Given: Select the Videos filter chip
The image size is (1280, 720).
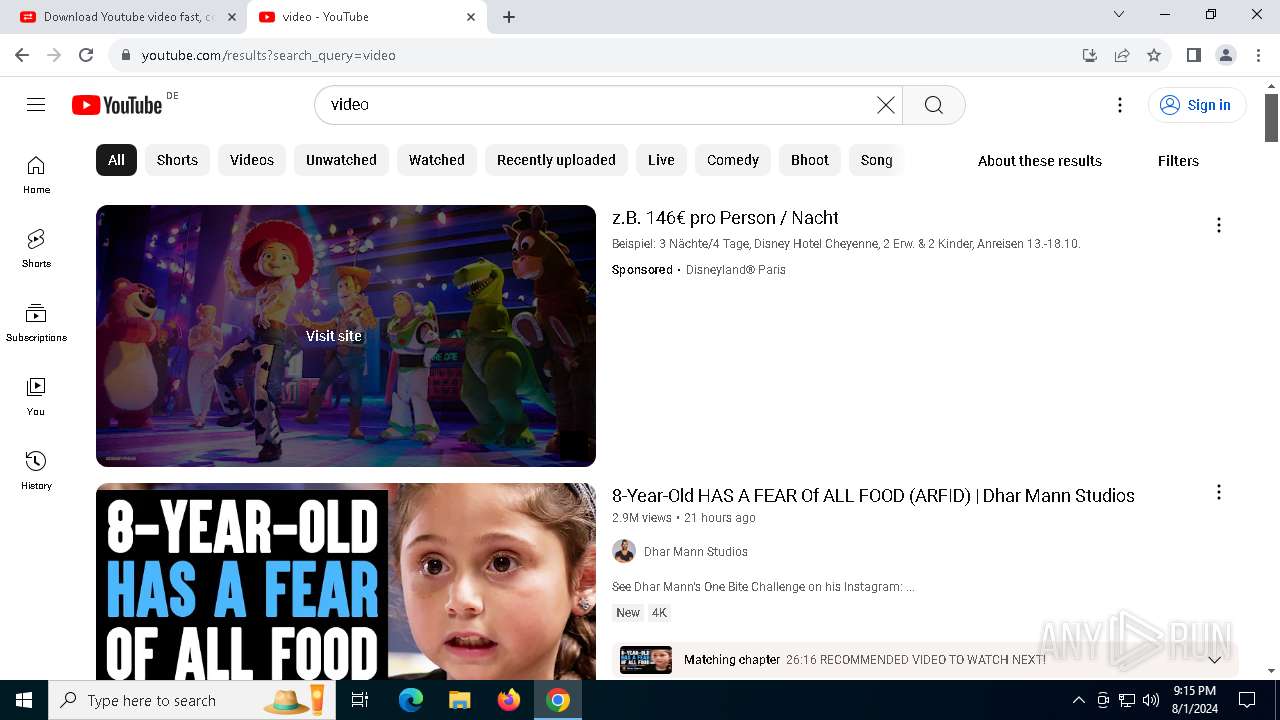Looking at the screenshot, I should pyautogui.click(x=252, y=160).
